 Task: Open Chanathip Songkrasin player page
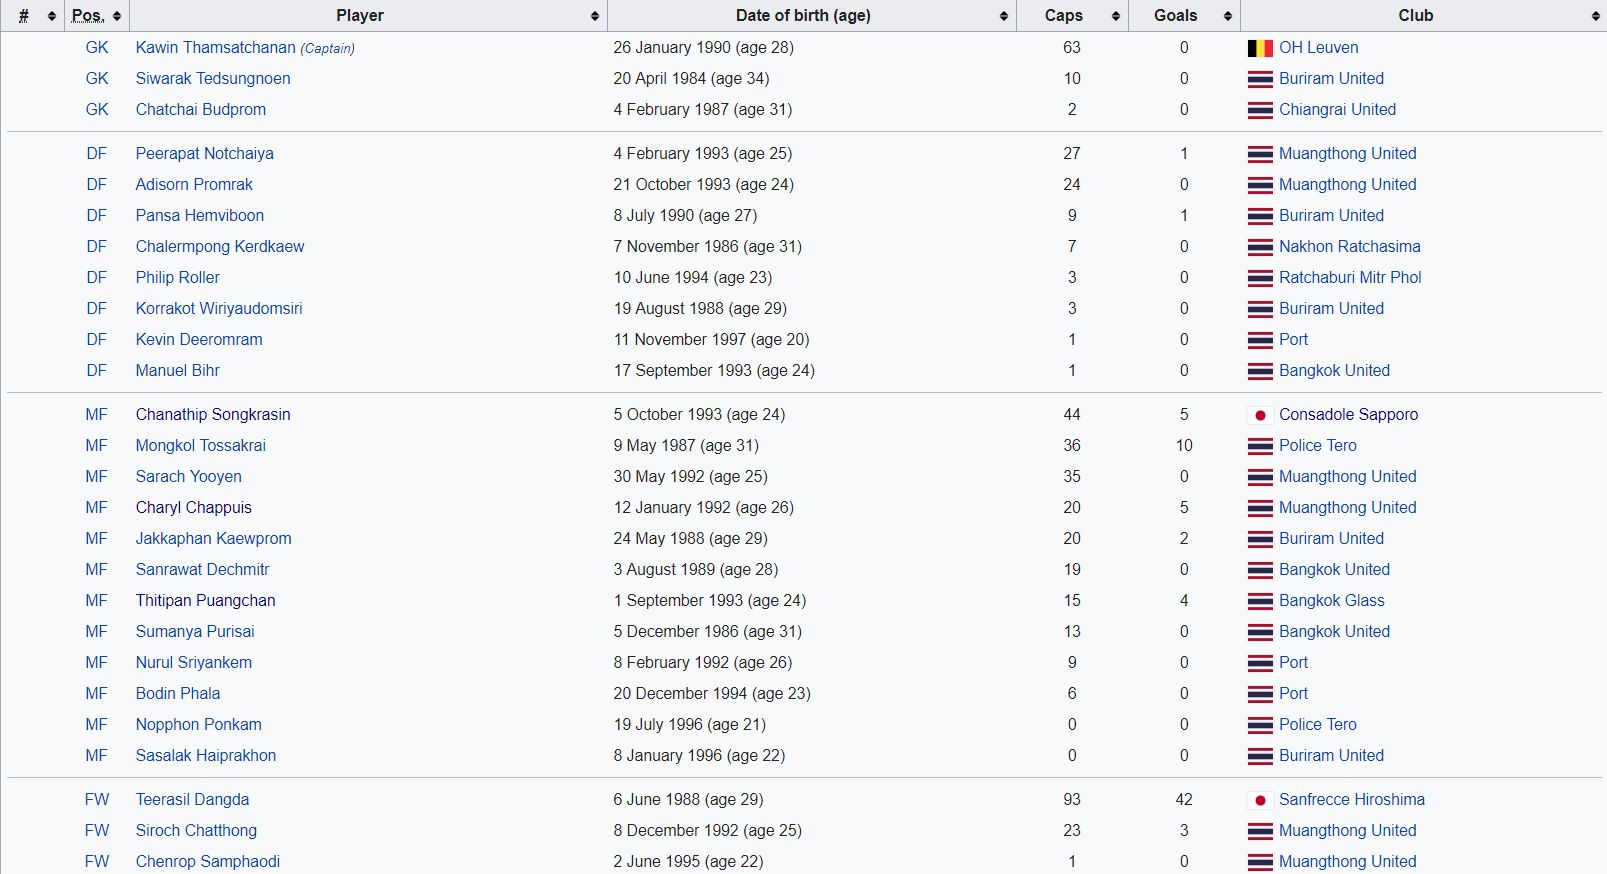pos(213,415)
